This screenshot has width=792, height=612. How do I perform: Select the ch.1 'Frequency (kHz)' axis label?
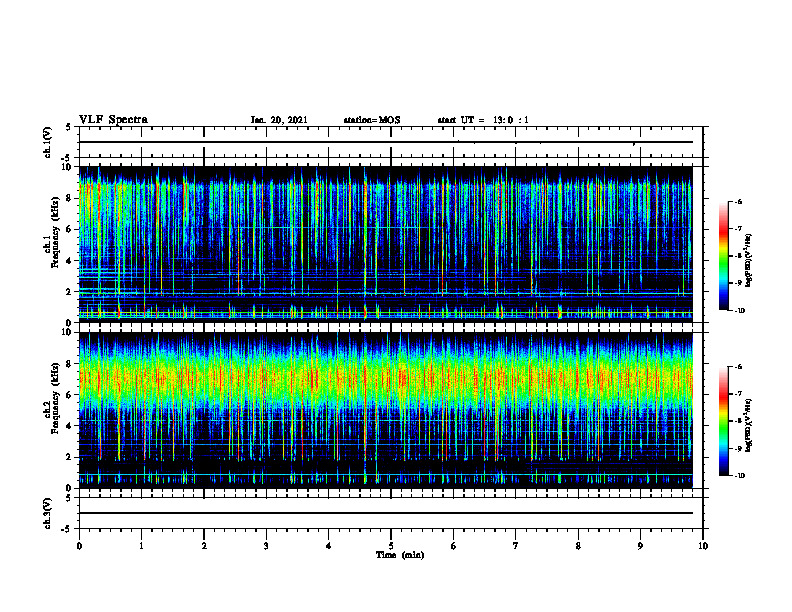coord(55,234)
